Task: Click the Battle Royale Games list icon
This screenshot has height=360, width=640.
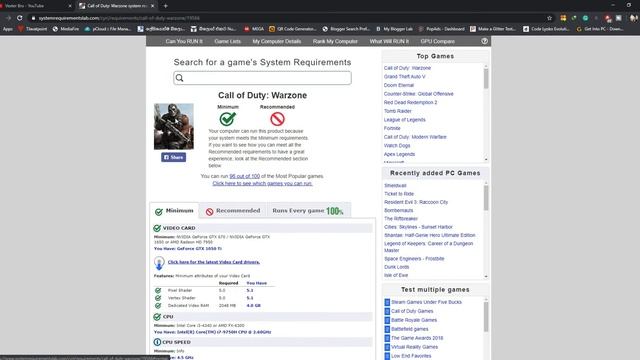Action: tap(387, 320)
